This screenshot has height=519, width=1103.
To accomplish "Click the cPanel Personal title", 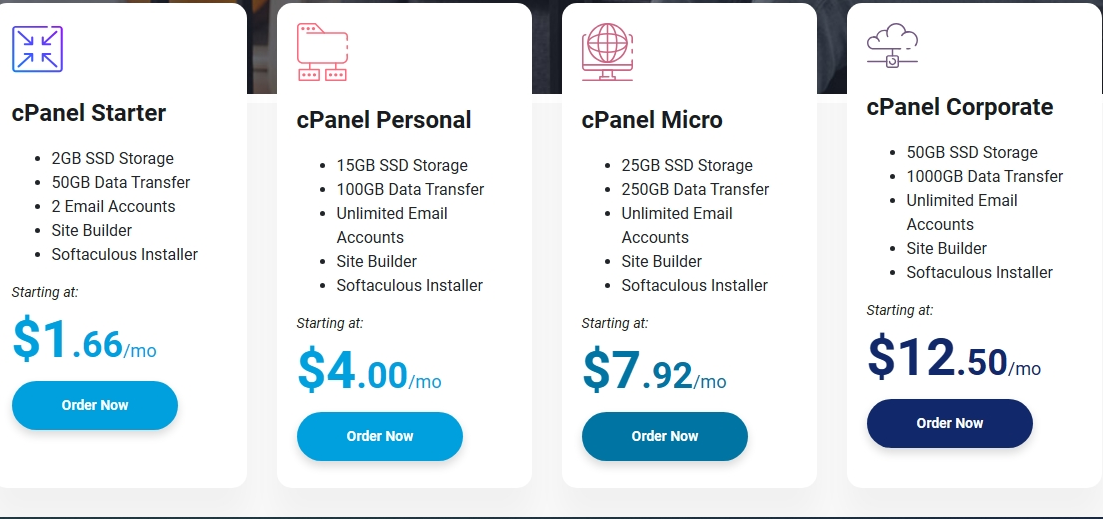I will (384, 120).
